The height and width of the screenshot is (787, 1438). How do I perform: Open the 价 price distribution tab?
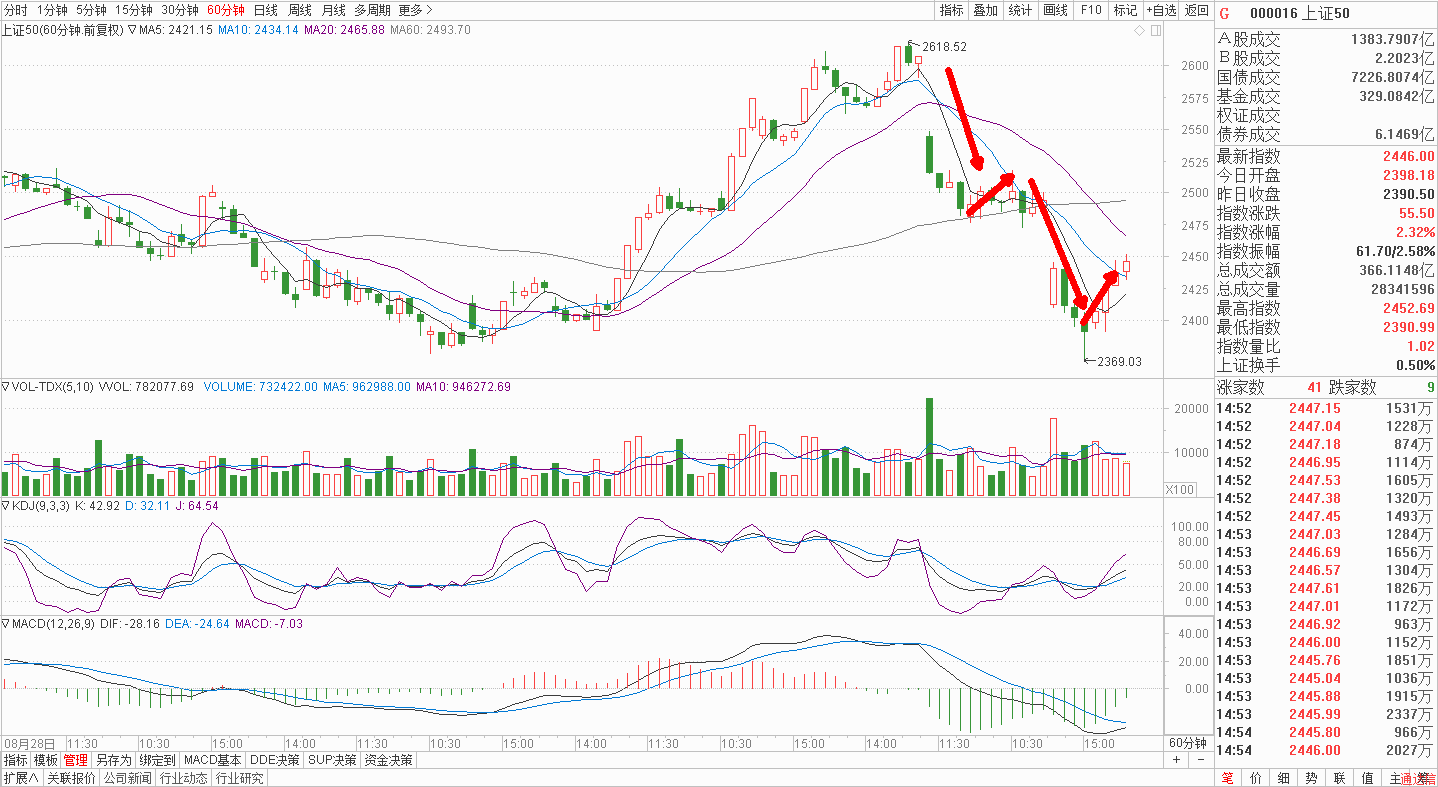(x=1255, y=778)
